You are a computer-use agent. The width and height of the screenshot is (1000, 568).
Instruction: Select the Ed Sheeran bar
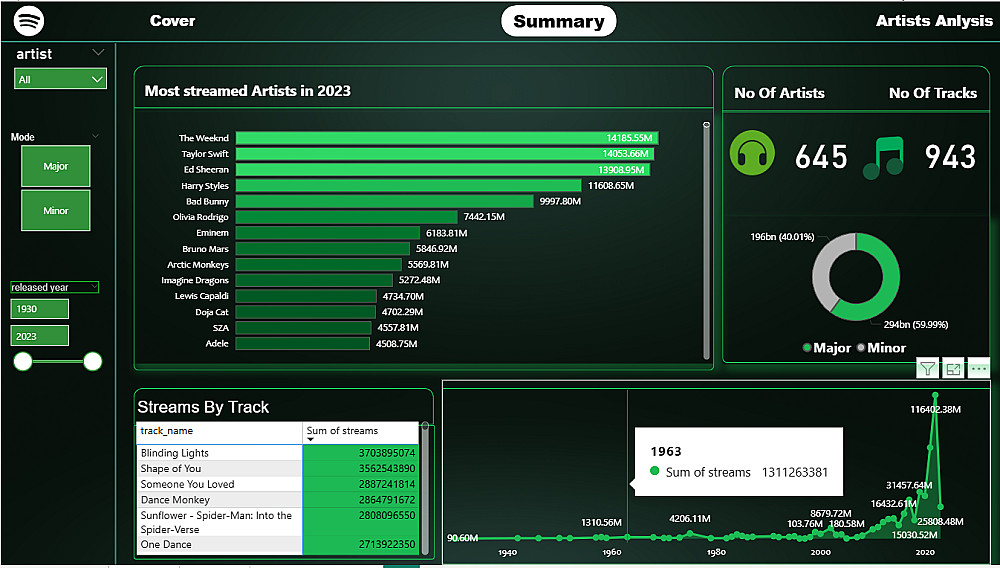[443, 170]
